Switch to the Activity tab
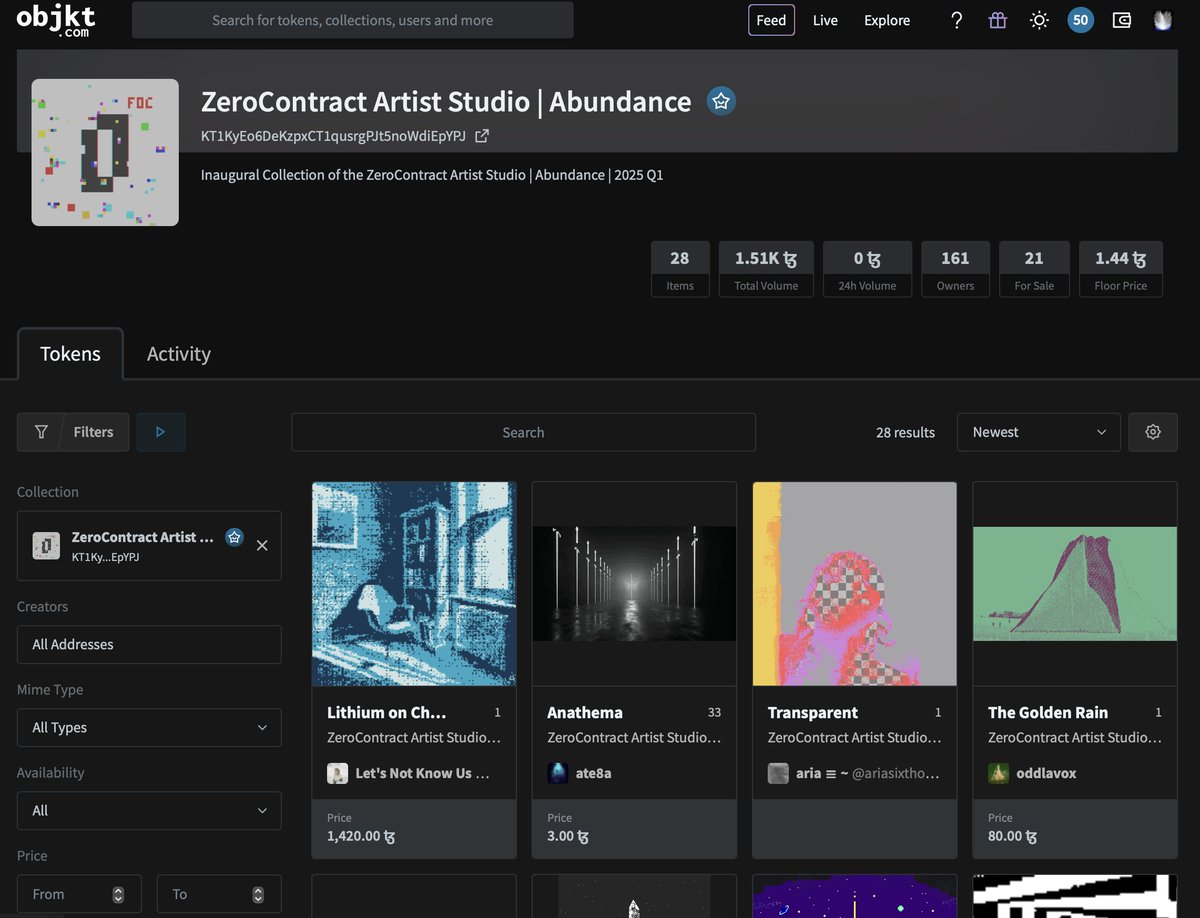Image resolution: width=1200 pixels, height=918 pixels. click(x=179, y=354)
